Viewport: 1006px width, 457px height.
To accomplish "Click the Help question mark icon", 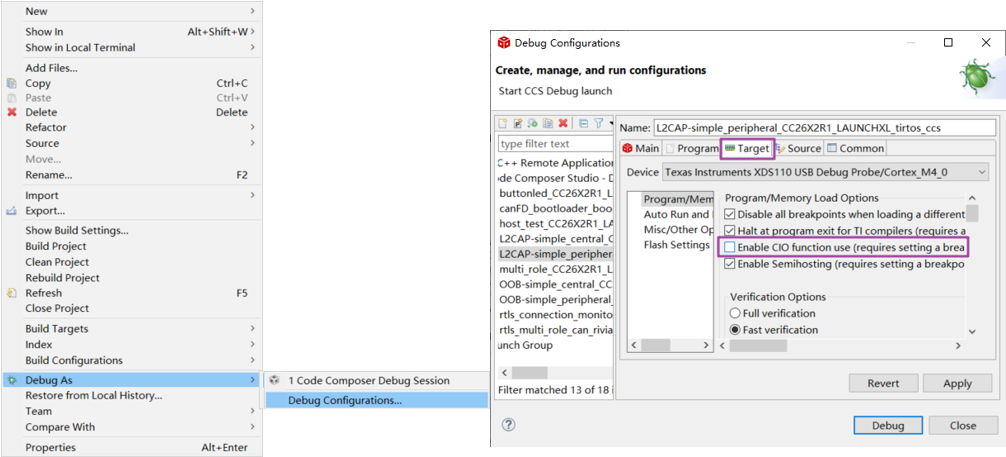I will 508,424.
